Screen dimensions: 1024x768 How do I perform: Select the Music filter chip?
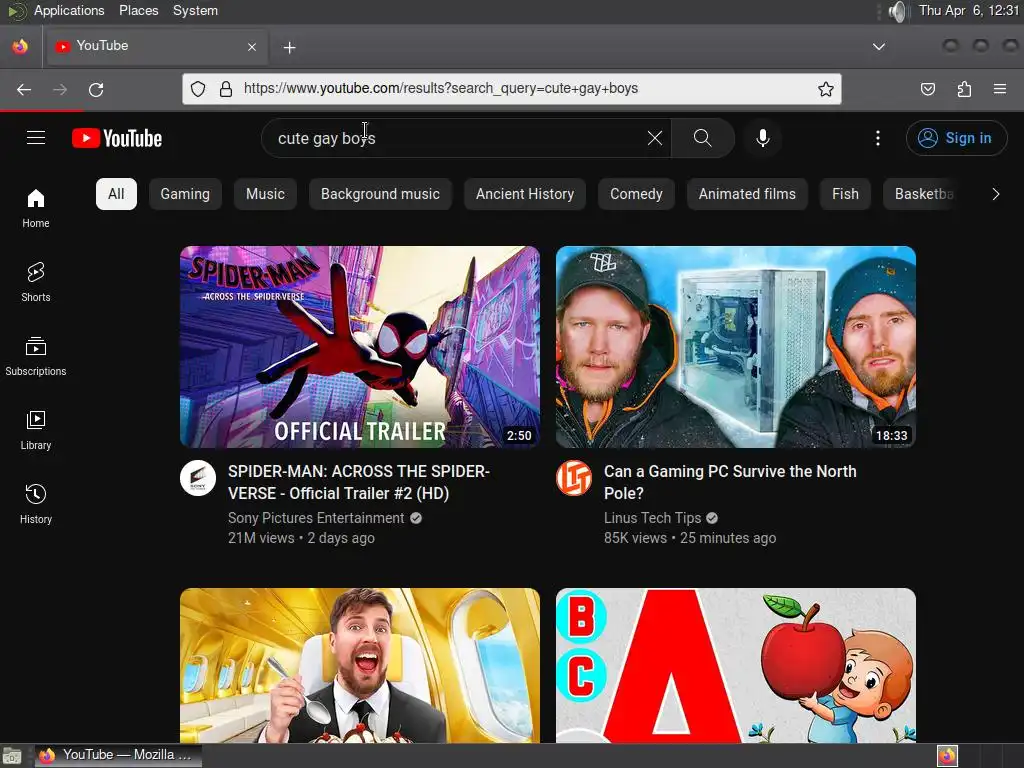click(265, 194)
